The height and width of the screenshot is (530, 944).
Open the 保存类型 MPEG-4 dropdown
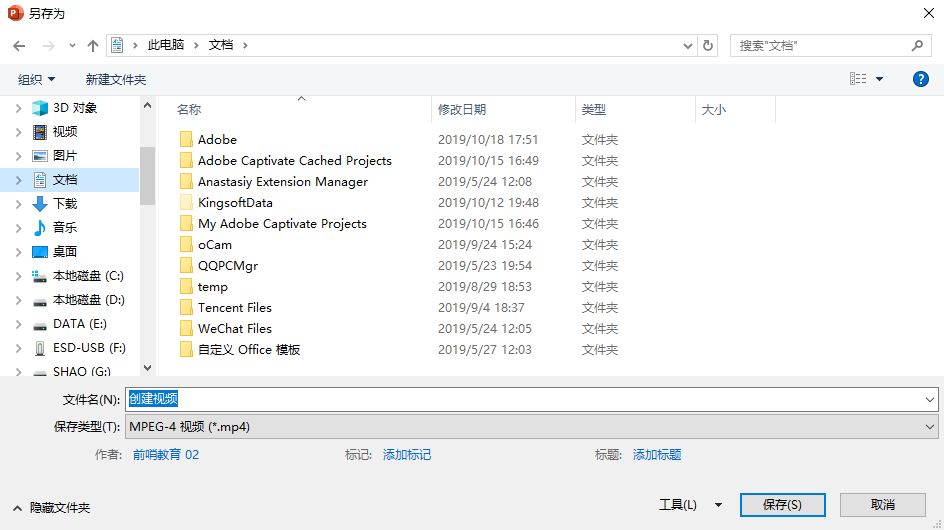(532, 427)
